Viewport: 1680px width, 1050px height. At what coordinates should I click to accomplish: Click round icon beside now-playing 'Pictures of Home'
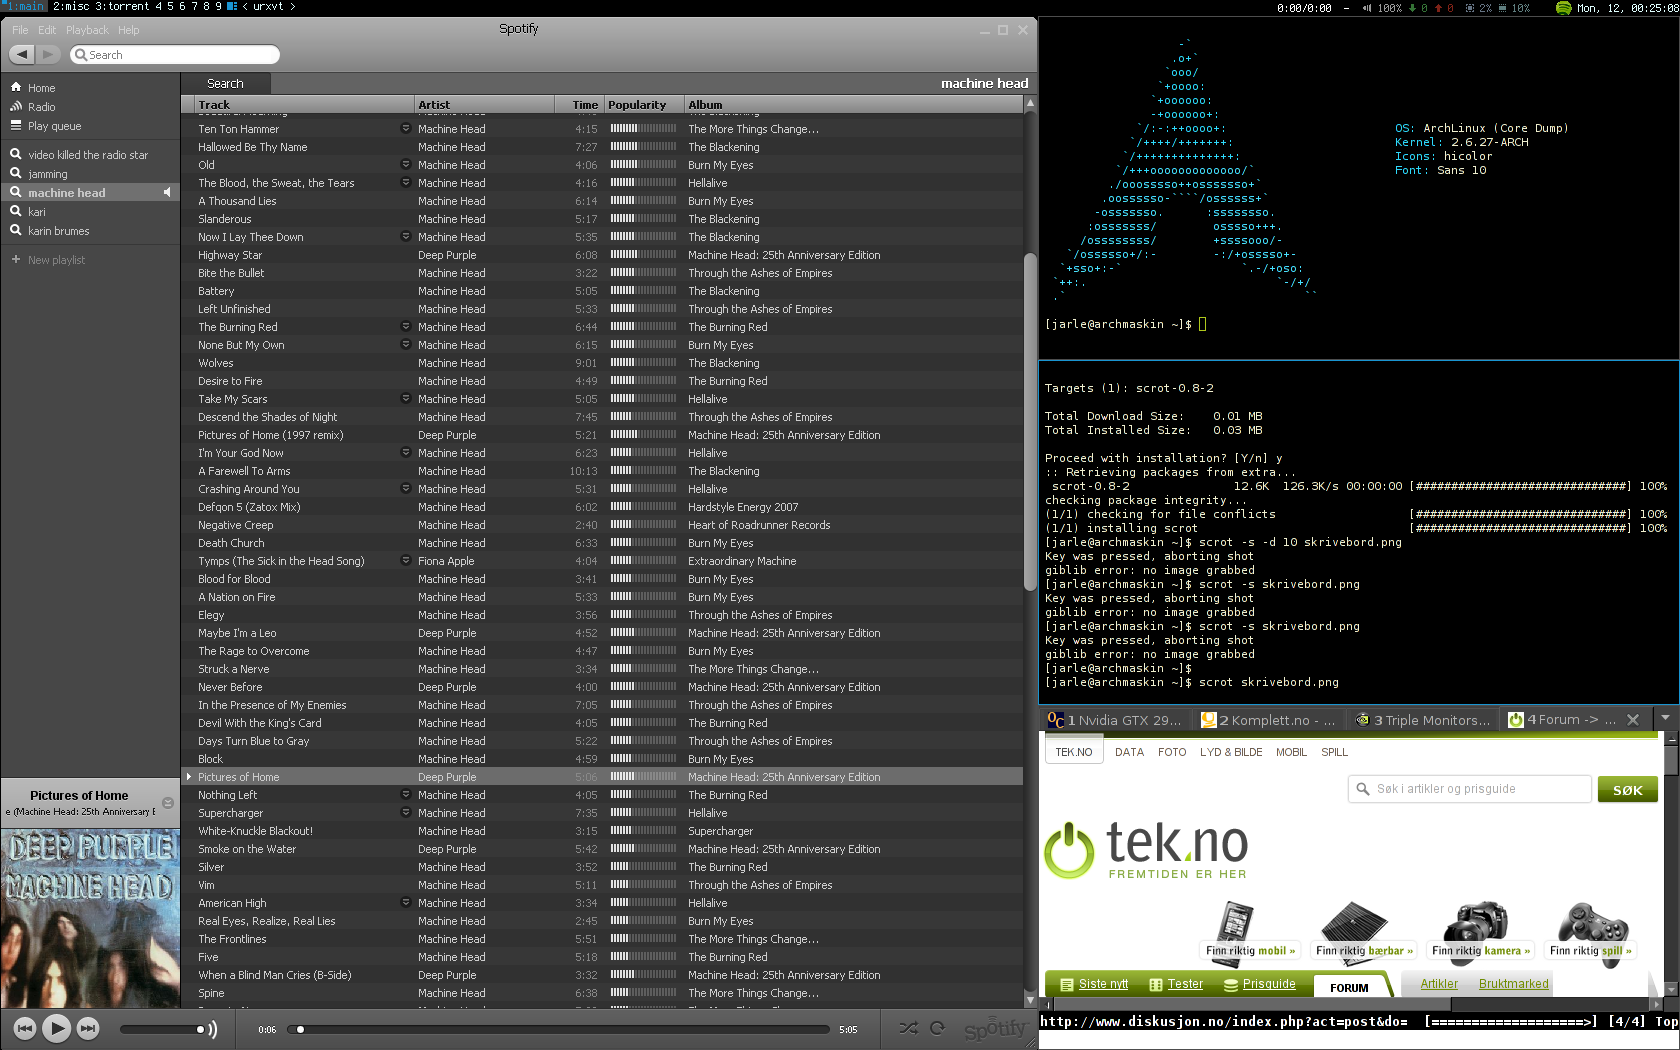pos(168,803)
